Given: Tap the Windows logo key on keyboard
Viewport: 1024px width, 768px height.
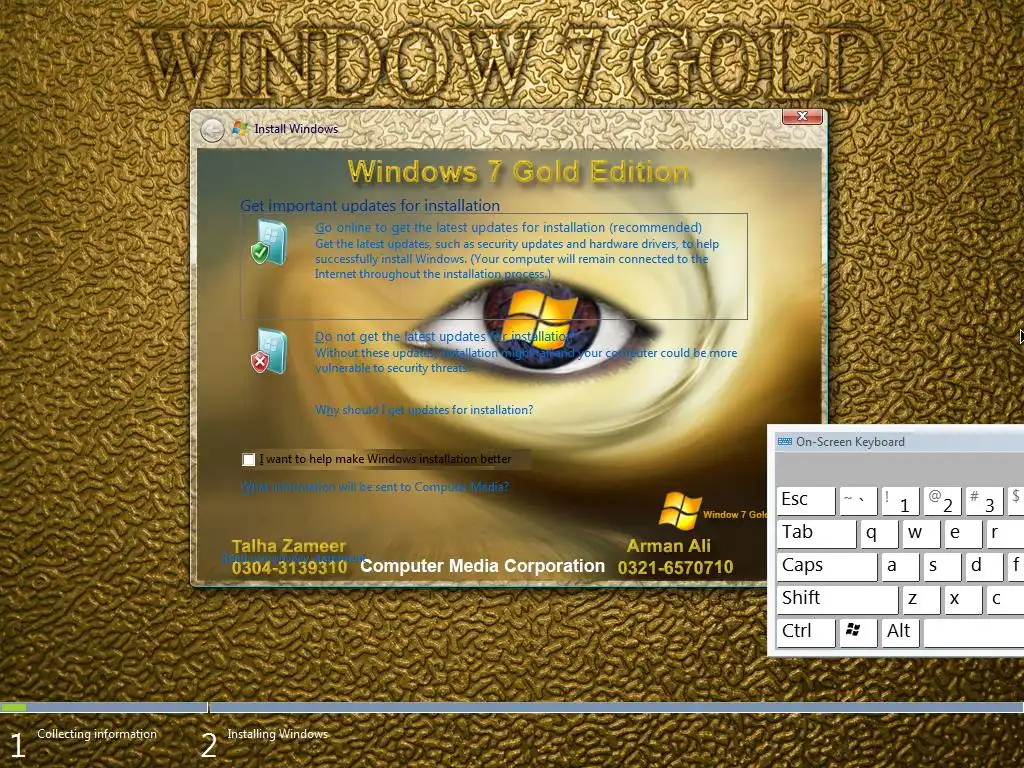Looking at the screenshot, I should 857,631.
